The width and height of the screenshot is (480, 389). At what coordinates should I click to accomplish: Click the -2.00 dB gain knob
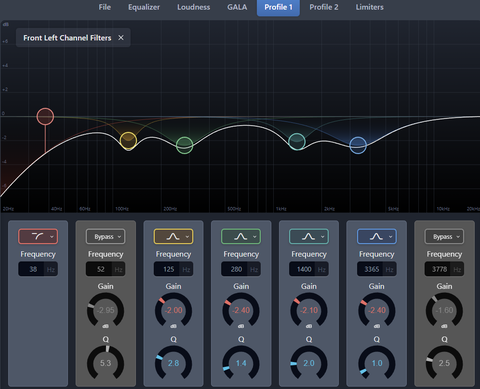(173, 311)
